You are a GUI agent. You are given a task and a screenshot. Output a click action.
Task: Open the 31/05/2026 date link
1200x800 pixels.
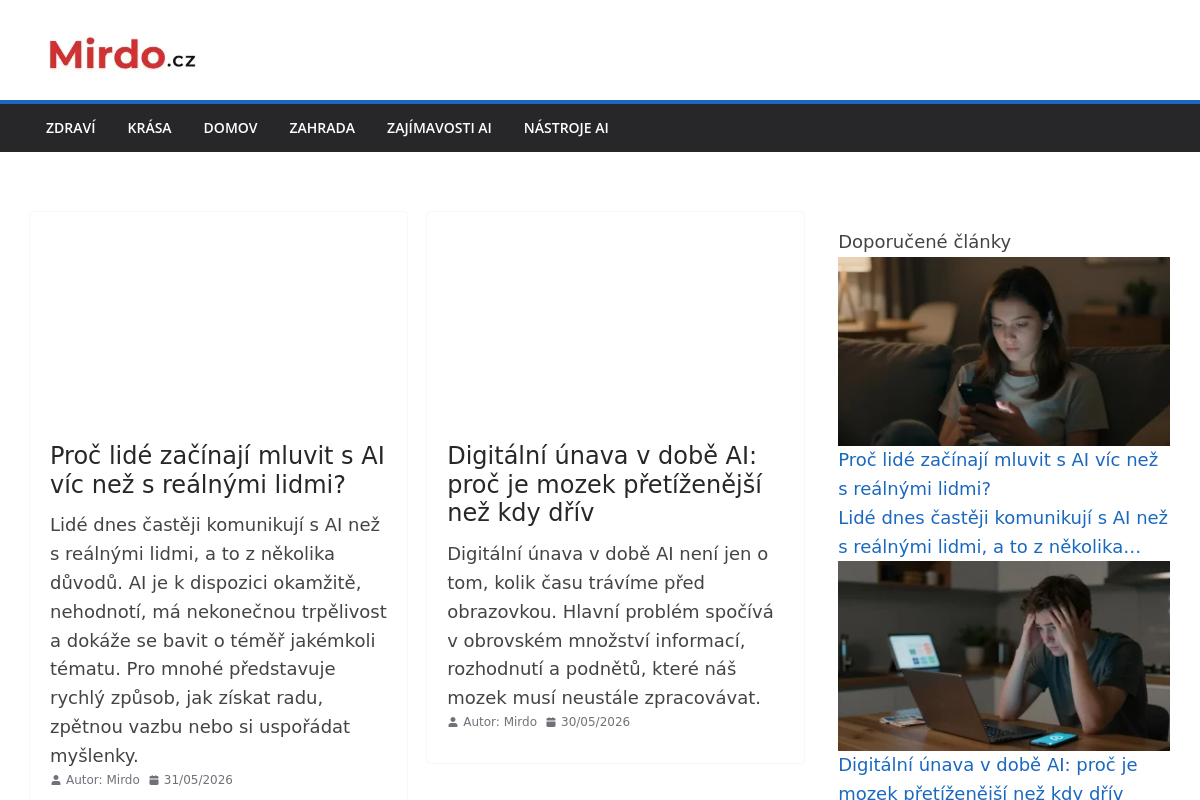pos(198,780)
